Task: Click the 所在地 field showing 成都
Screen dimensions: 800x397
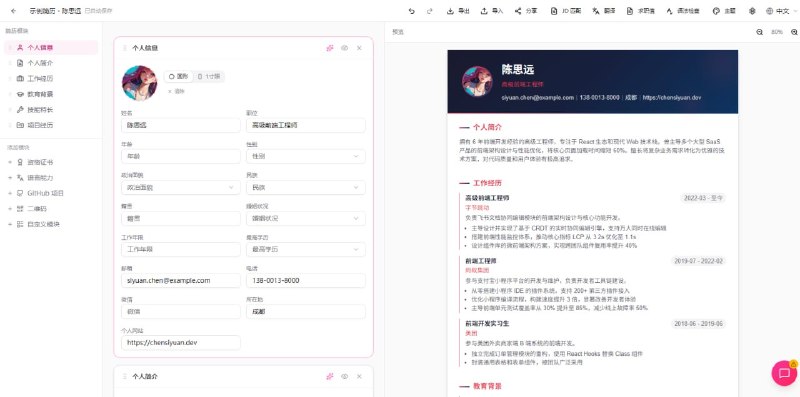Action: click(x=306, y=312)
